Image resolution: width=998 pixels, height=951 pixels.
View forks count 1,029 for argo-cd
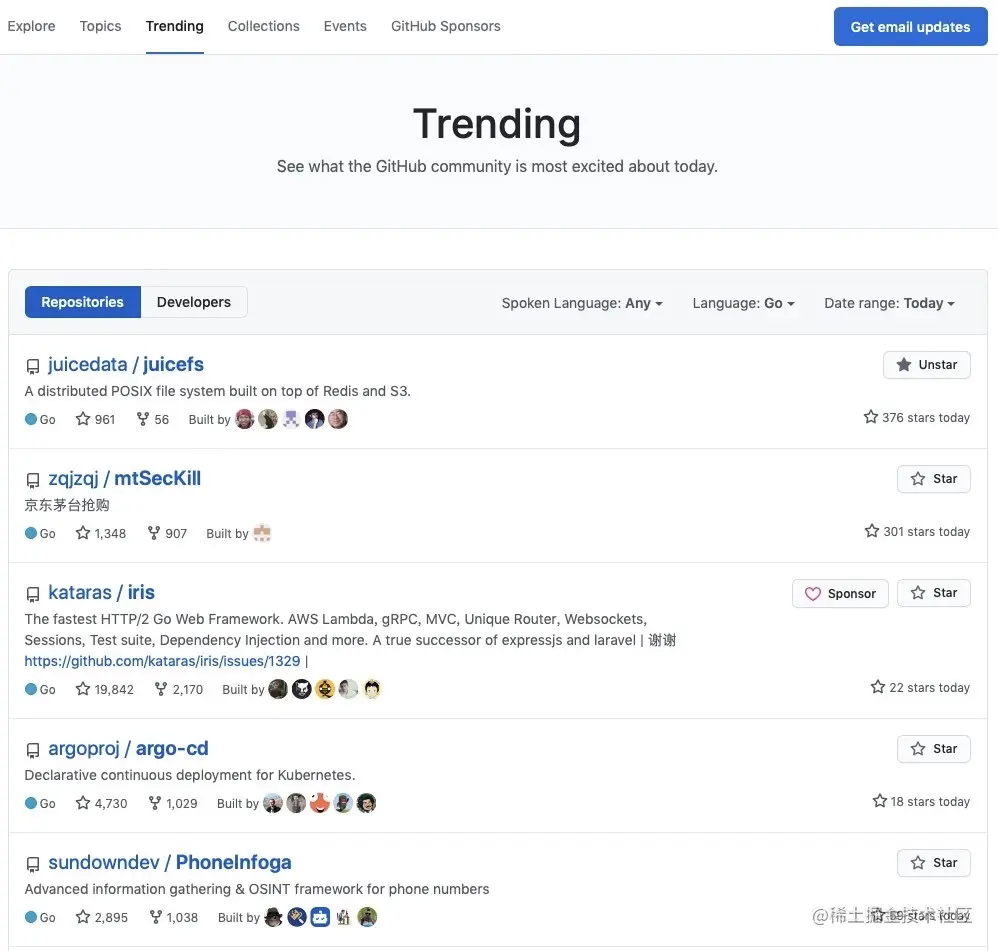[x=172, y=803]
